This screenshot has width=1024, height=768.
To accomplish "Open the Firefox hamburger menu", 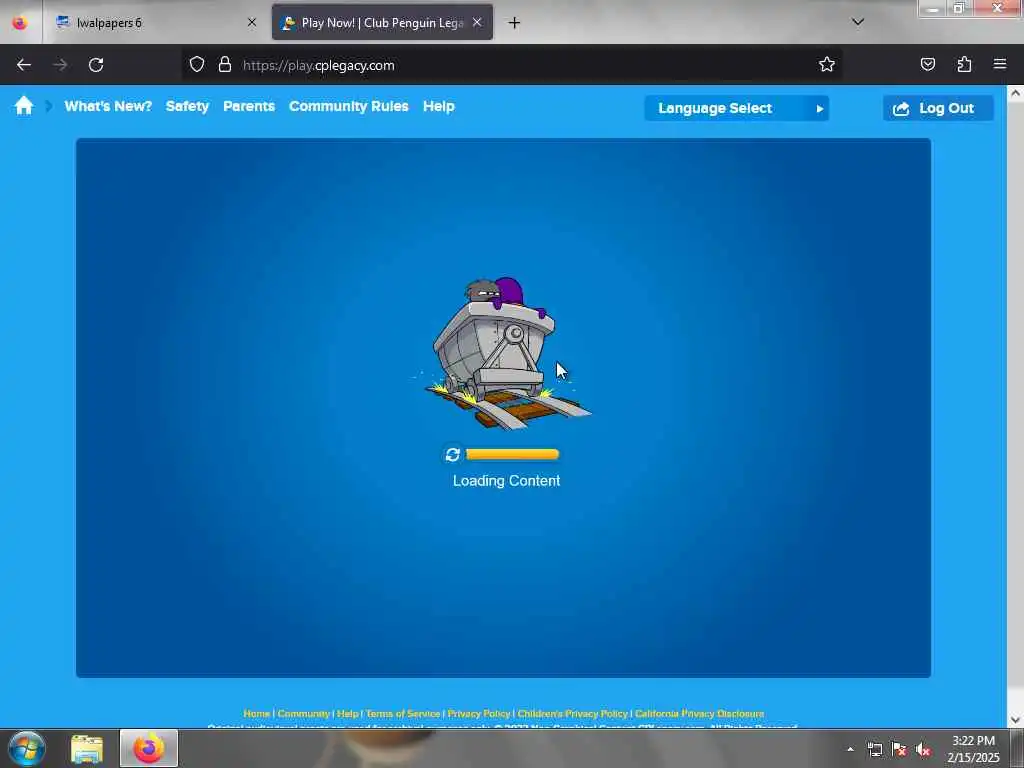I will coord(1000,64).
